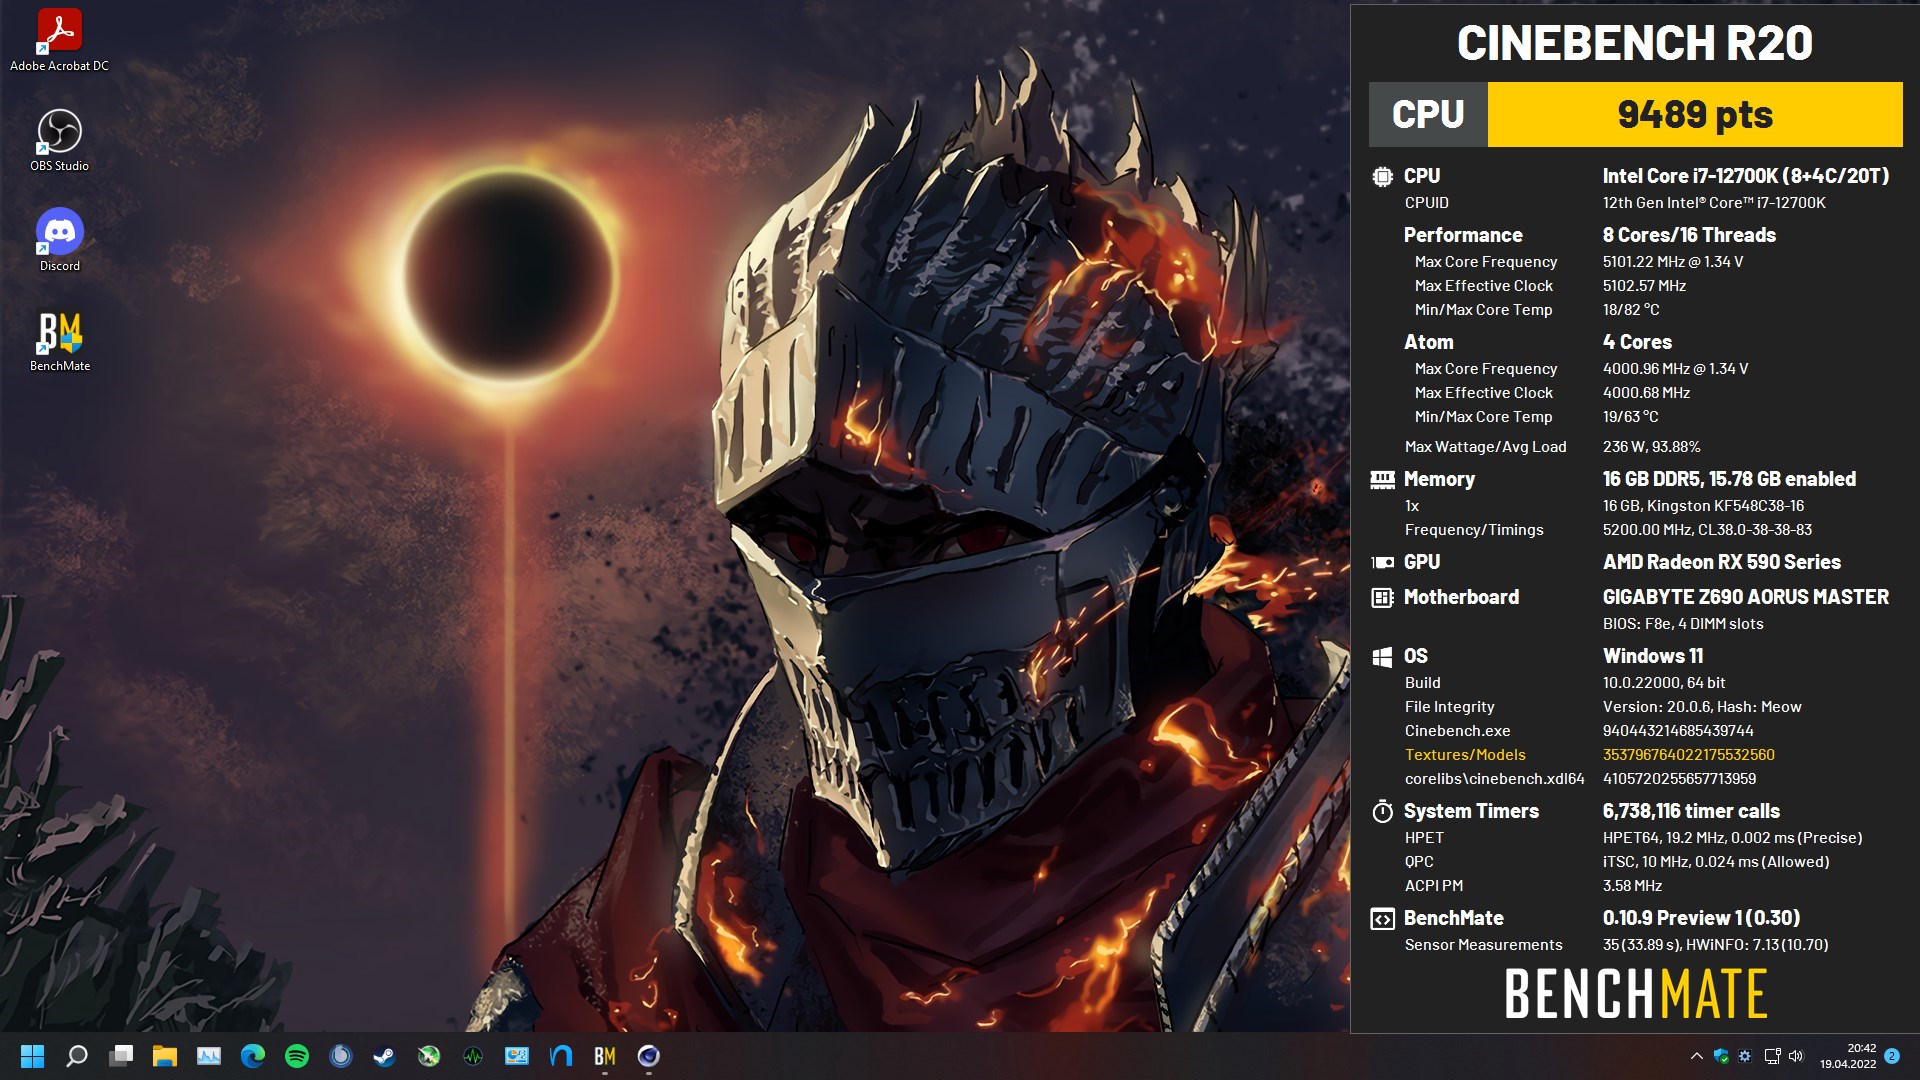1920x1080 pixels.
Task: Open the blue arch-shaped taskbar app
Action: [x=561, y=1056]
